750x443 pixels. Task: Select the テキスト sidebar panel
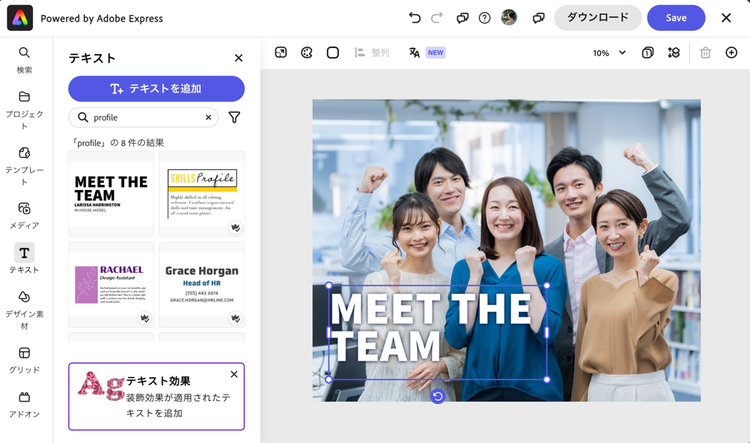[x=24, y=259]
